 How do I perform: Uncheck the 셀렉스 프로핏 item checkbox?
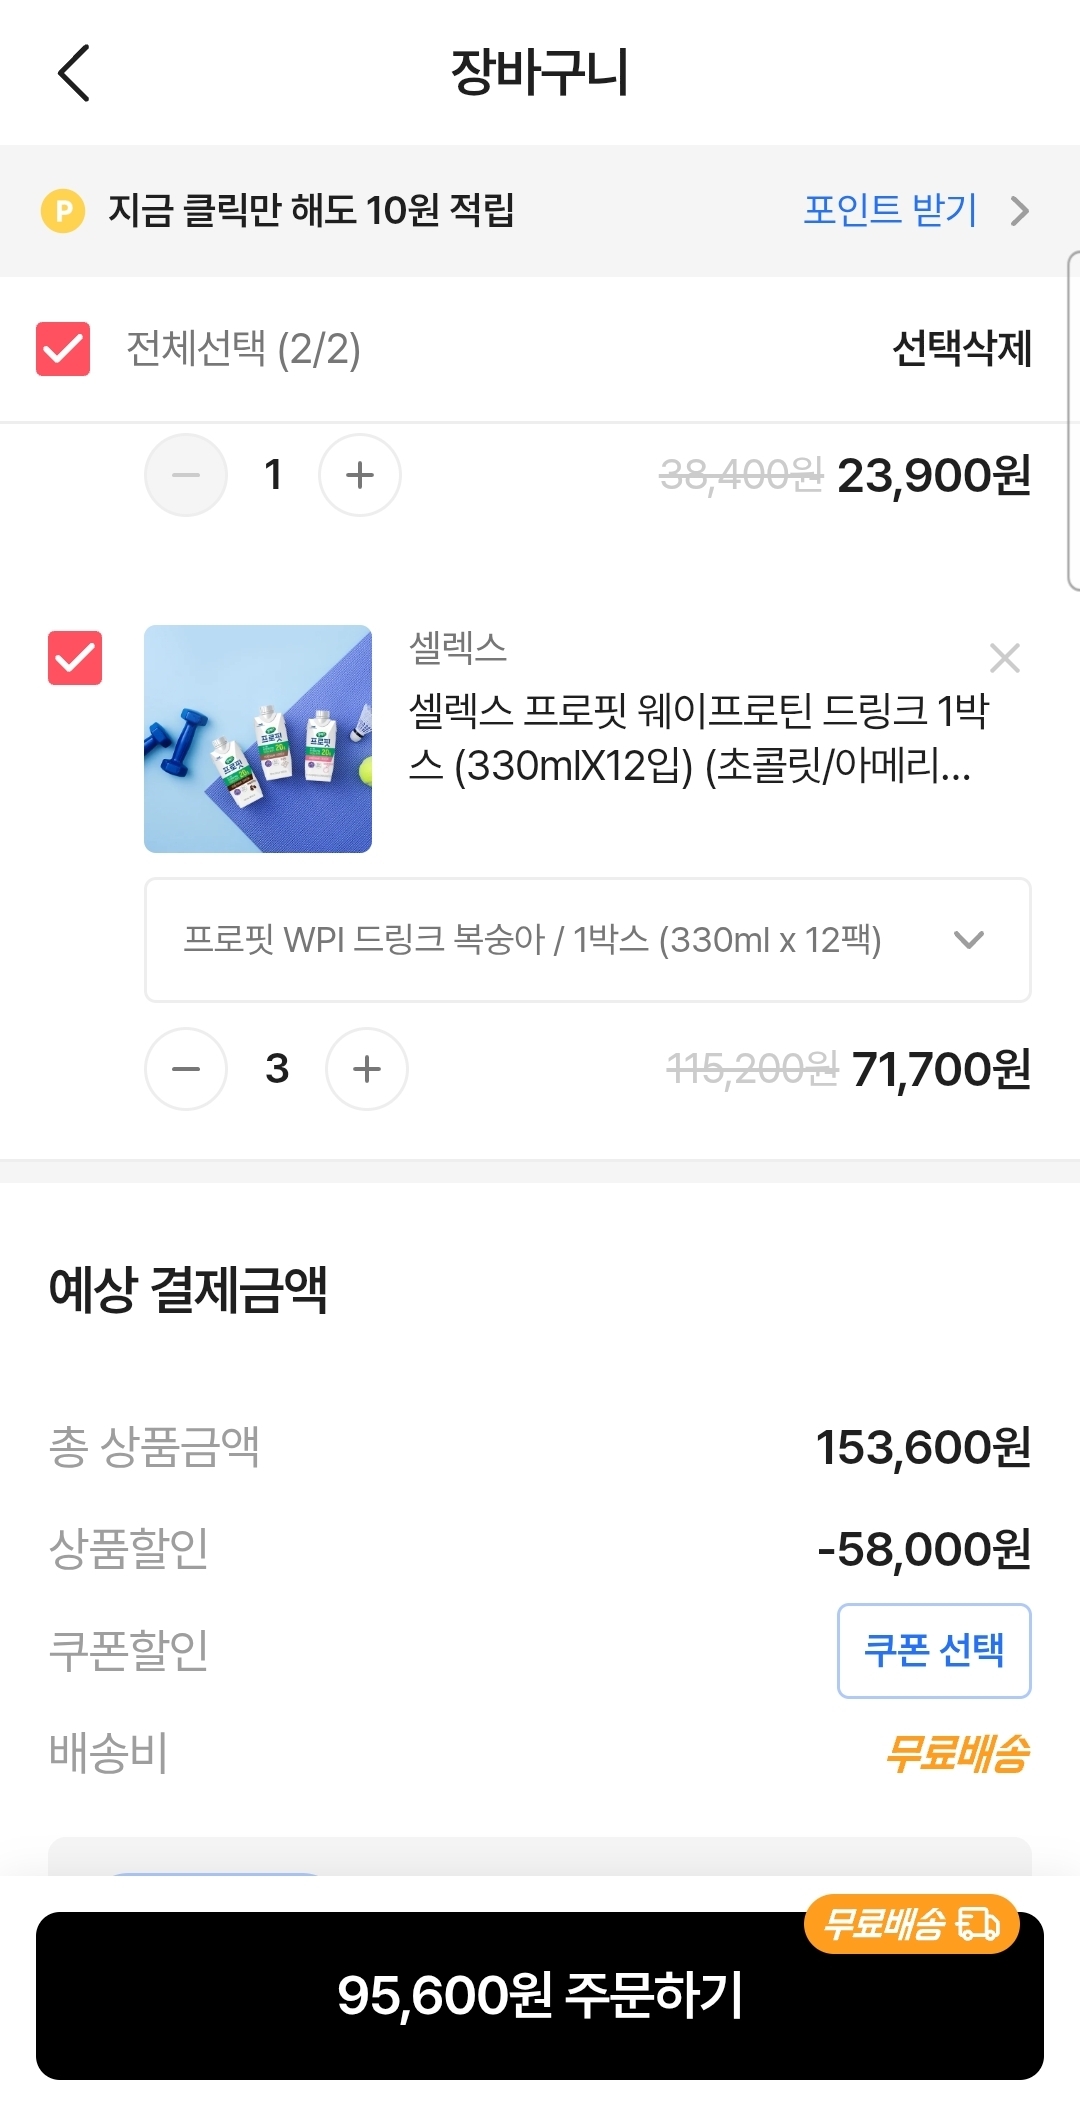coord(75,658)
